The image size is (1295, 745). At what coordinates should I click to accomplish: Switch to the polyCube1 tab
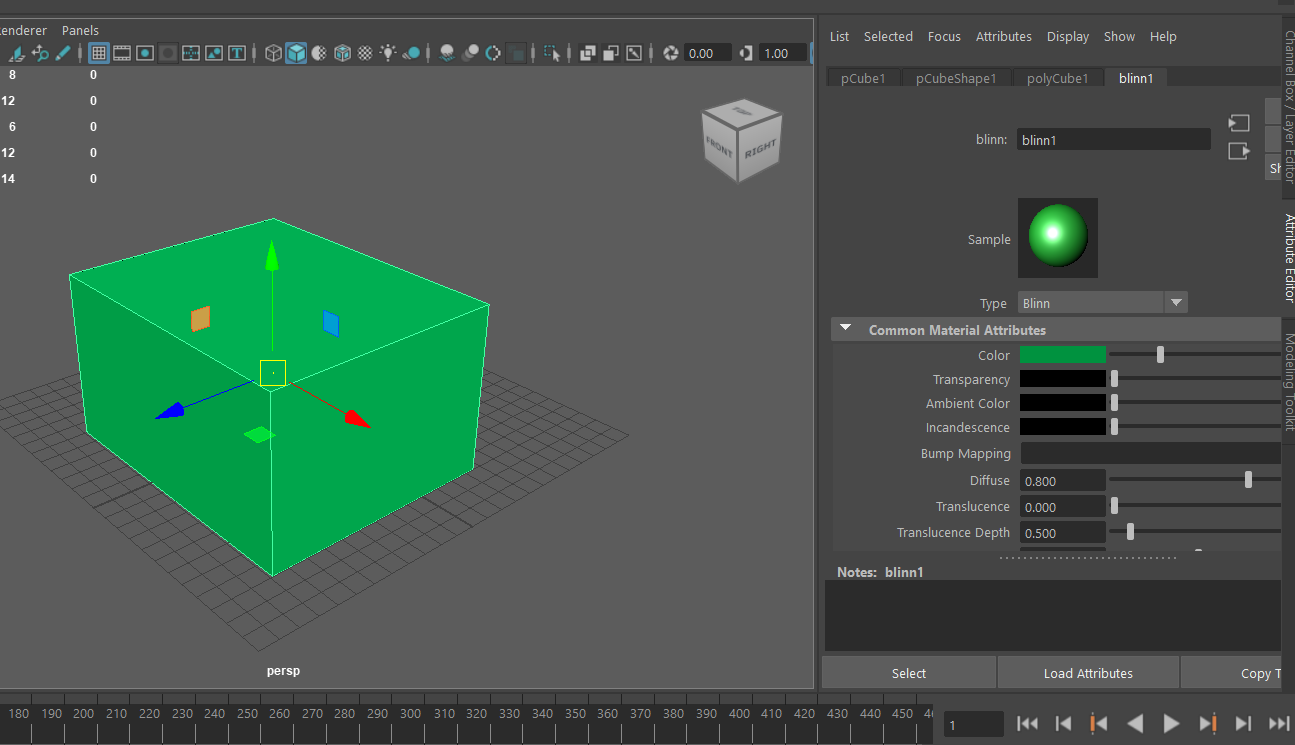pos(1058,77)
